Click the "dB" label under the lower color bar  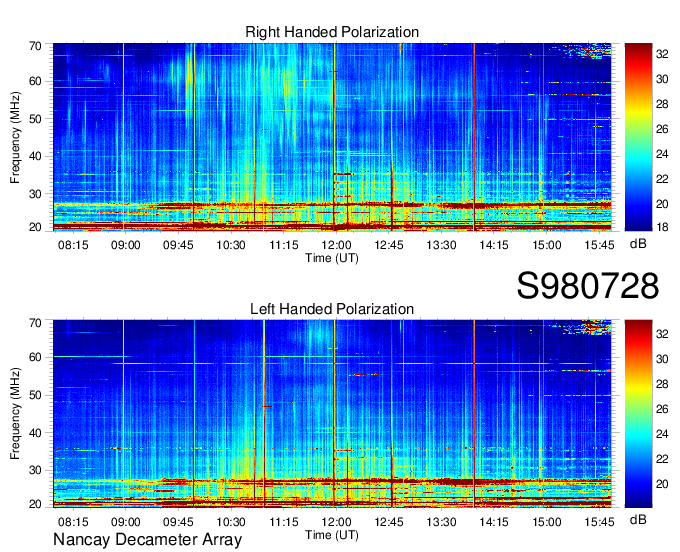(x=638, y=519)
